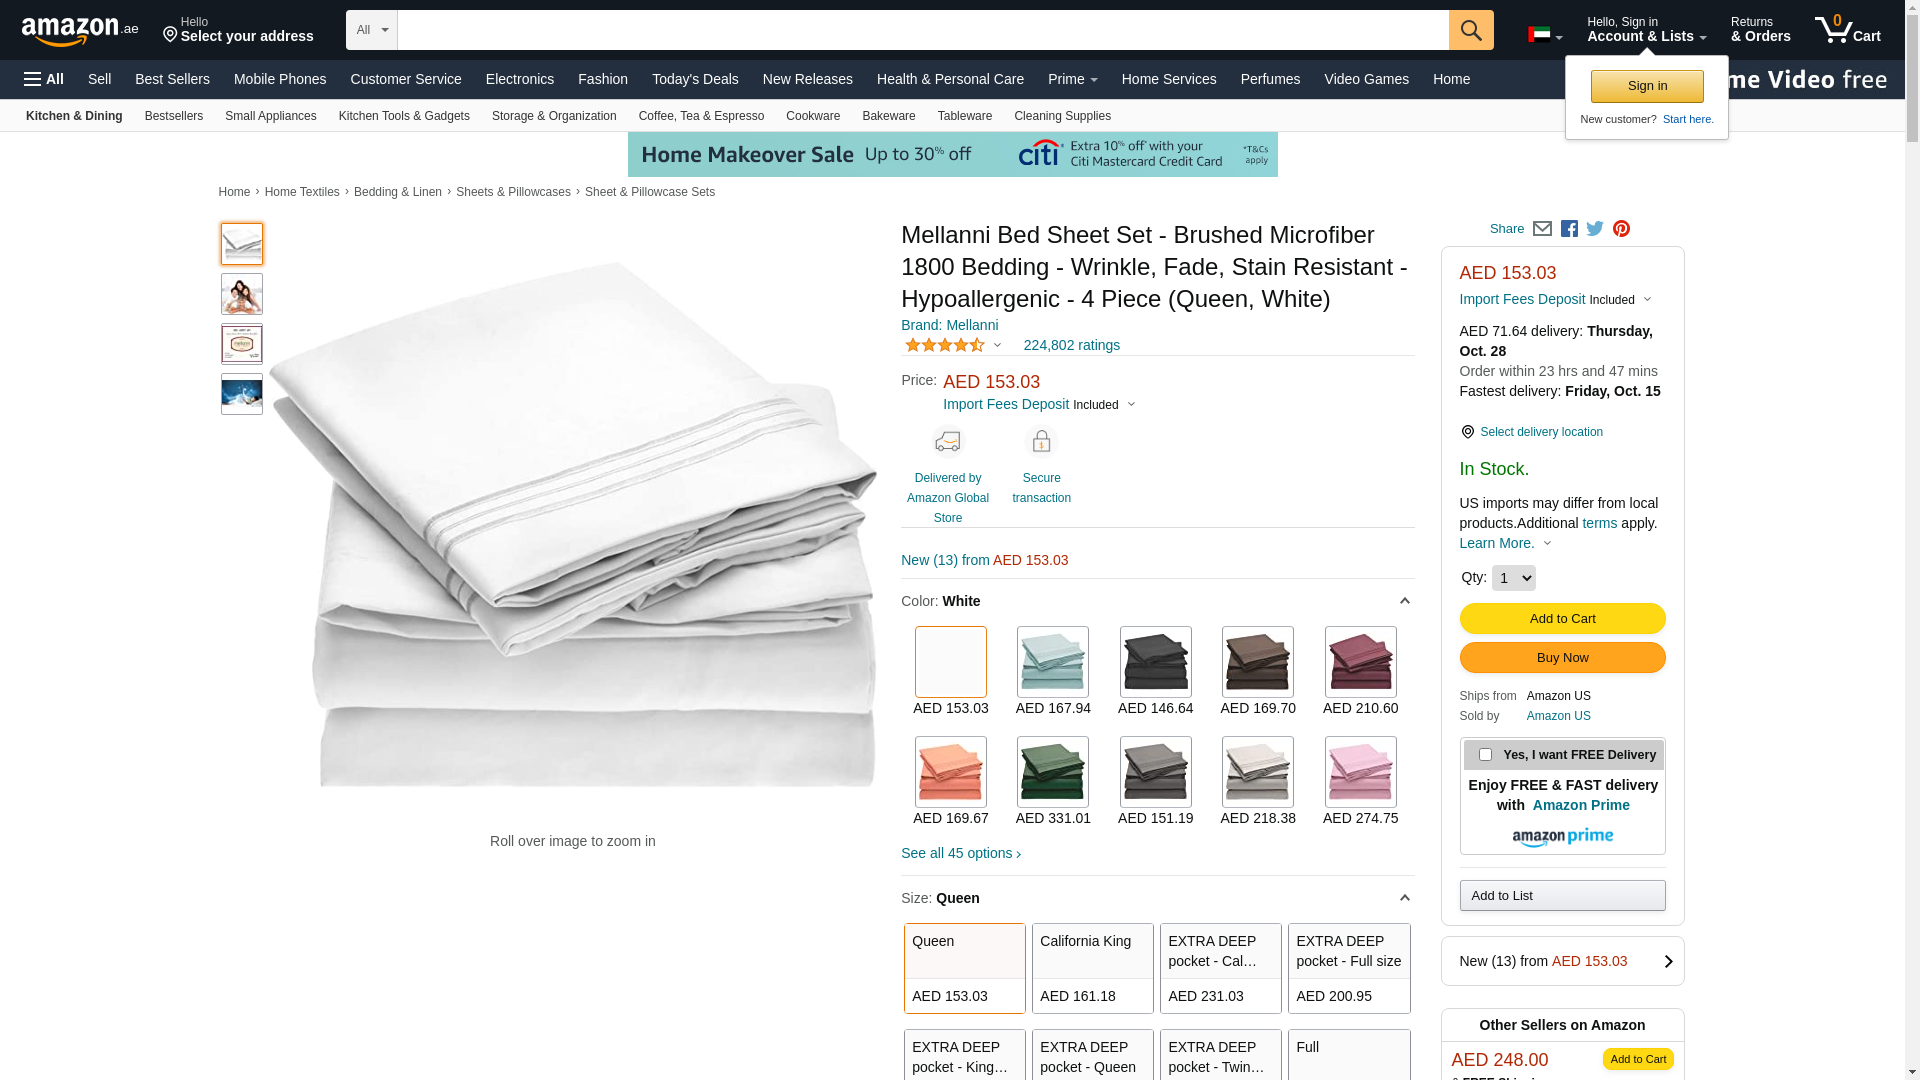The height and width of the screenshot is (1080, 1920).
Task: Share product on Twitter
Action: 1595,229
